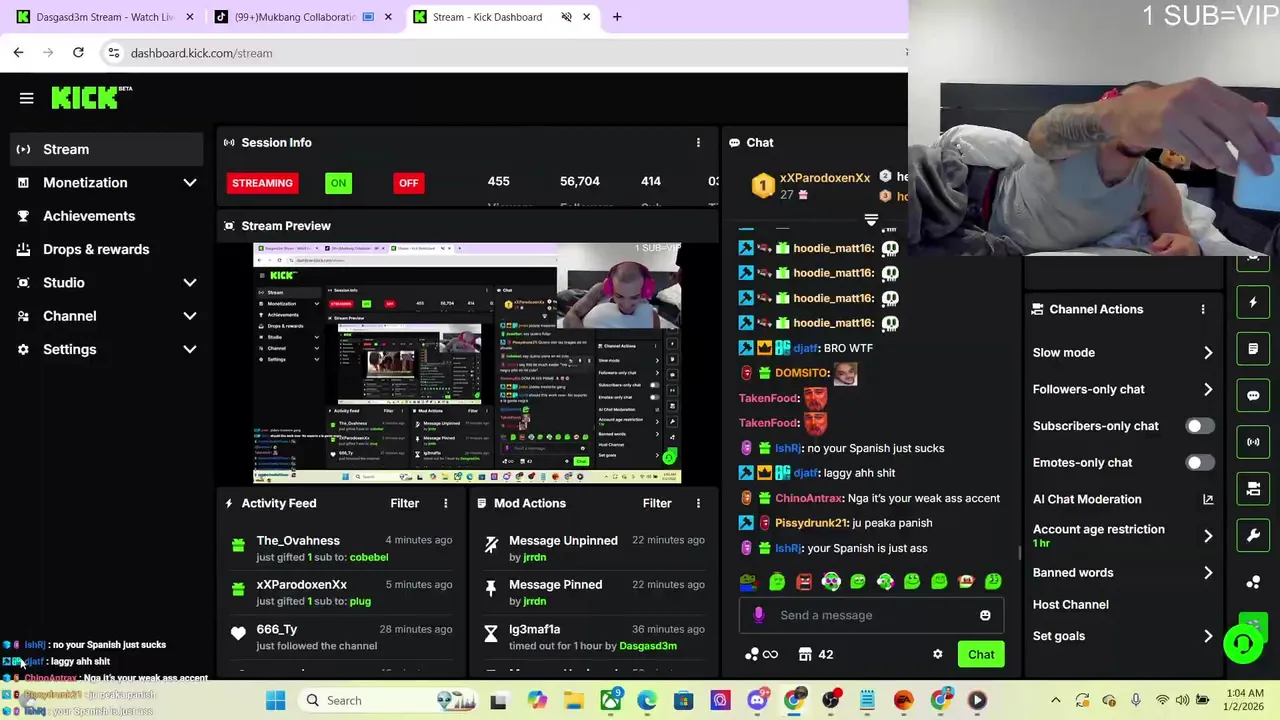The width and height of the screenshot is (1280, 720).
Task: Click the green ON toggle button
Action: point(338,183)
